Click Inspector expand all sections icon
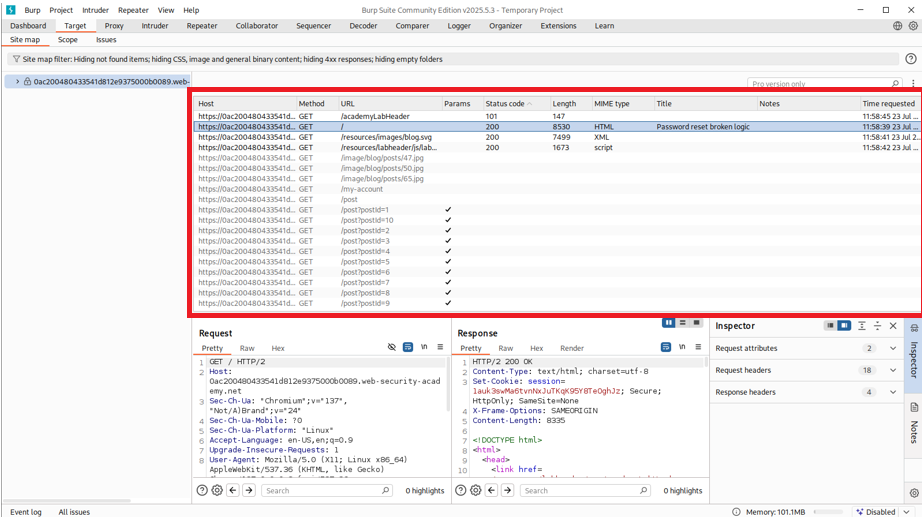 pyautogui.click(x=861, y=325)
